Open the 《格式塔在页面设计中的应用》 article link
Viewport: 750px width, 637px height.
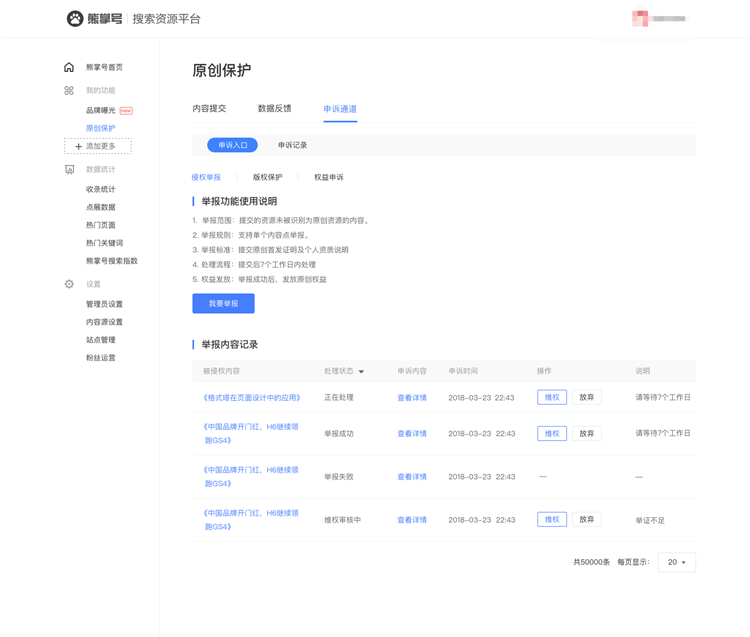(252, 398)
